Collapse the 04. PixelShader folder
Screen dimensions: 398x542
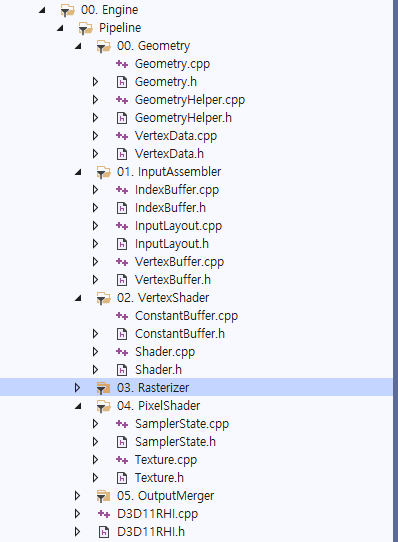[x=78, y=406]
